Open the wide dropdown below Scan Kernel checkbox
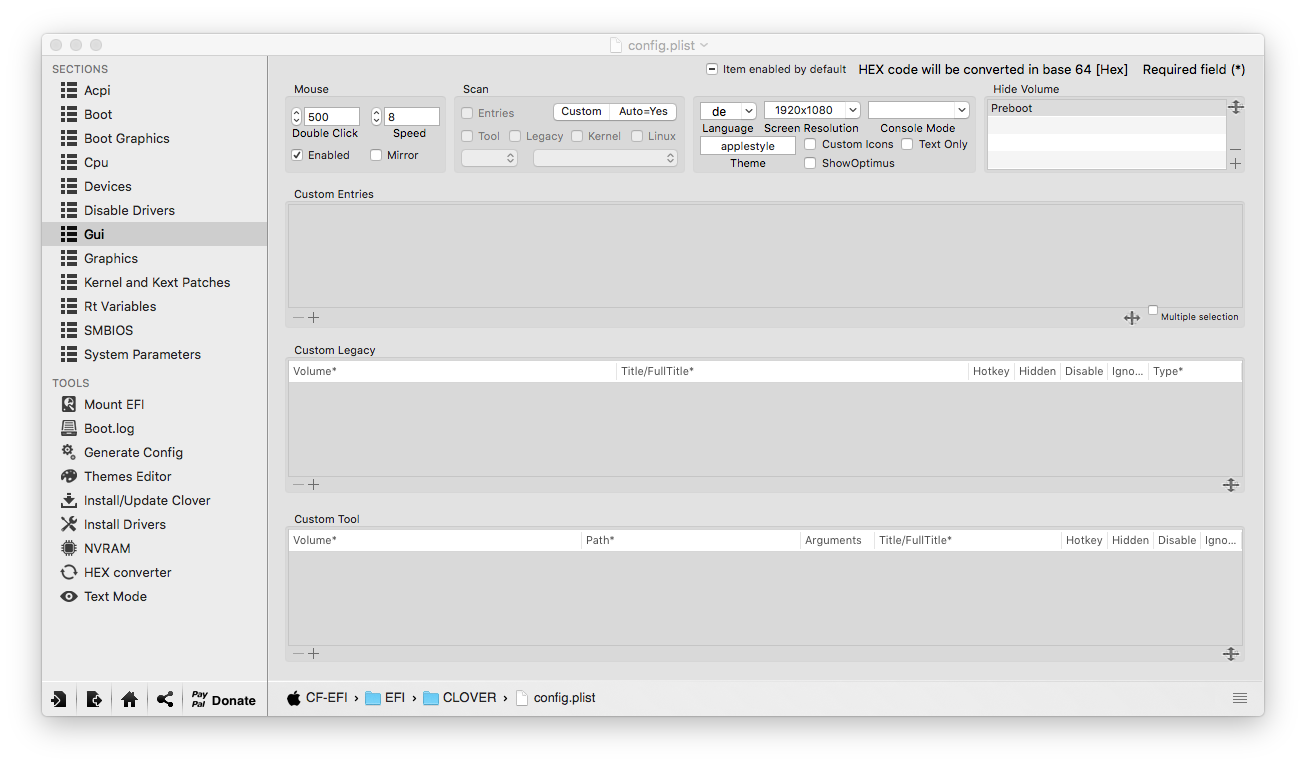 (x=605, y=158)
